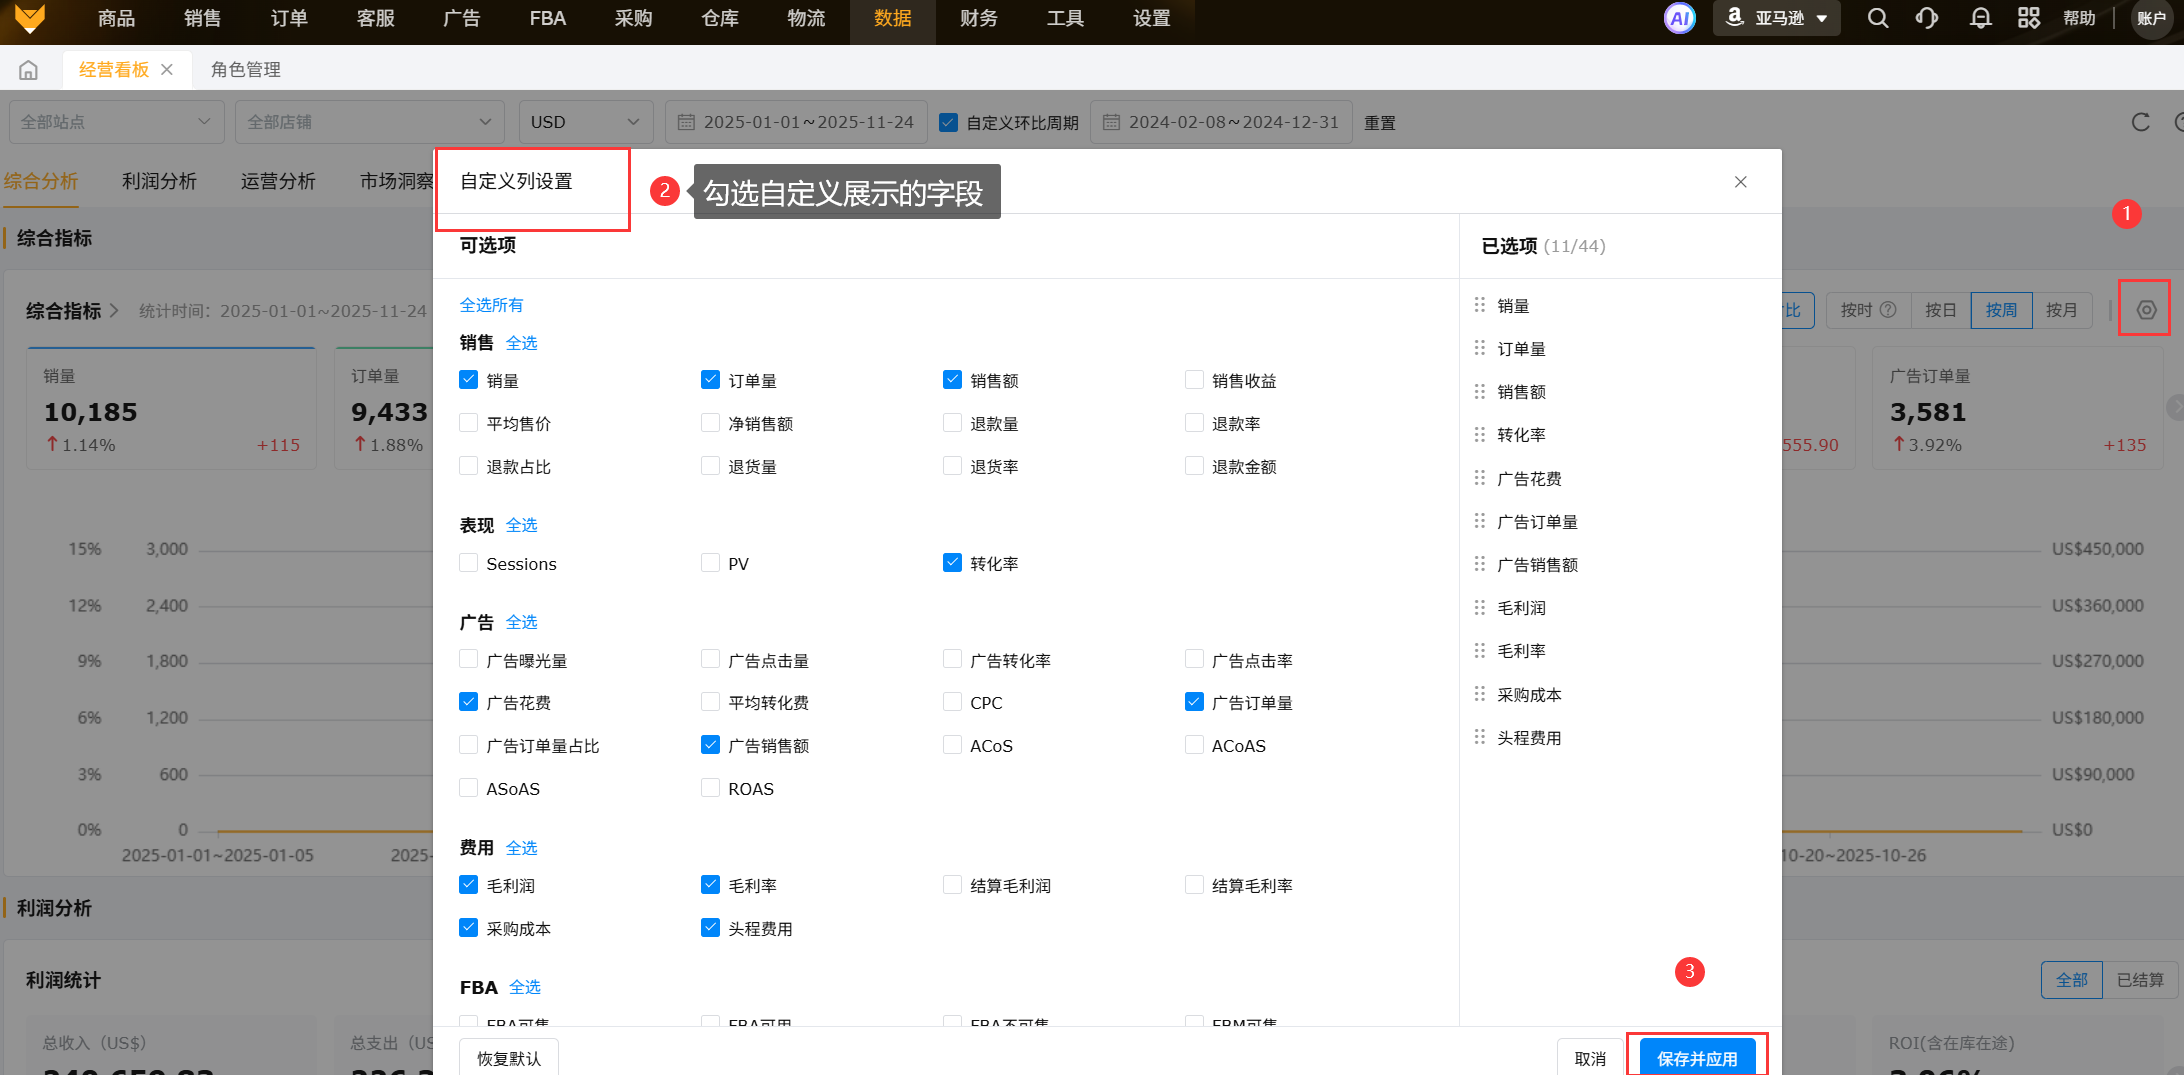2184x1075 pixels.
Task: Click the 保存并应用 button
Action: click(1696, 1057)
